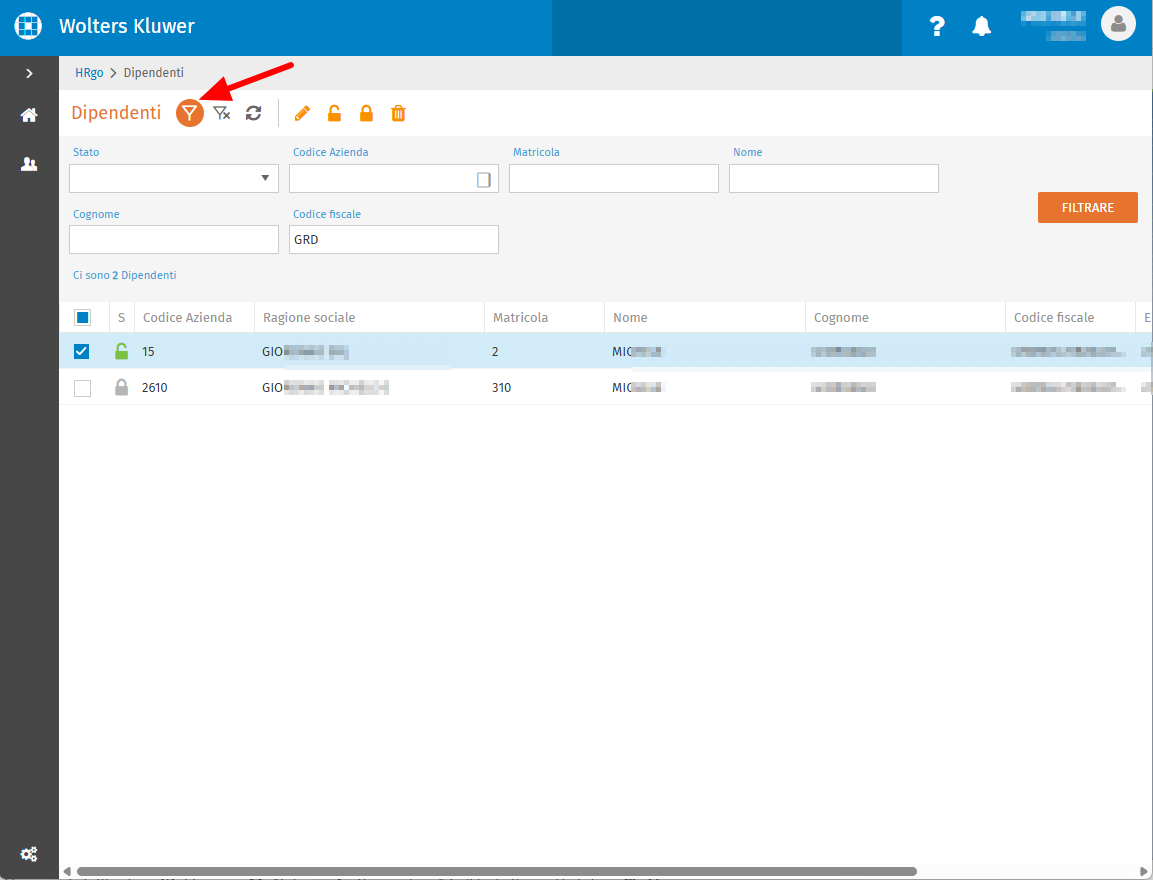Expand the left sidebar with the chevron
This screenshot has width=1153, height=880.
click(x=29, y=73)
